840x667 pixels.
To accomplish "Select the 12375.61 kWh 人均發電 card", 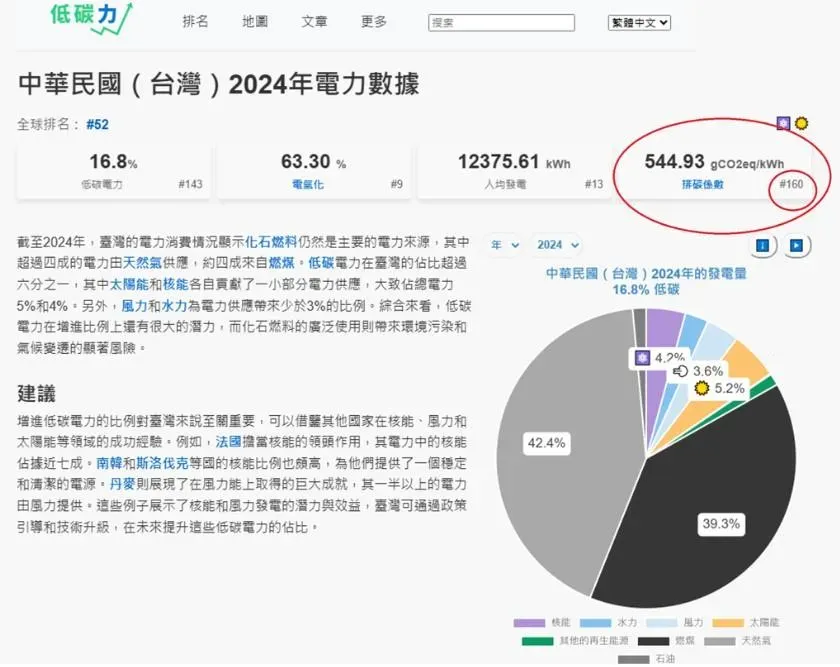I will (x=514, y=171).
